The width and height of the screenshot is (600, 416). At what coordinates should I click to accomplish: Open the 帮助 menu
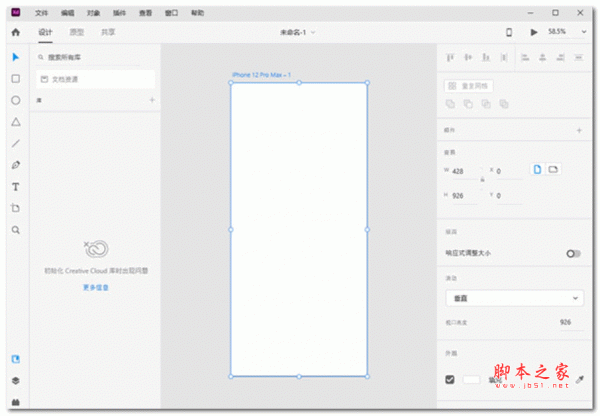point(197,13)
